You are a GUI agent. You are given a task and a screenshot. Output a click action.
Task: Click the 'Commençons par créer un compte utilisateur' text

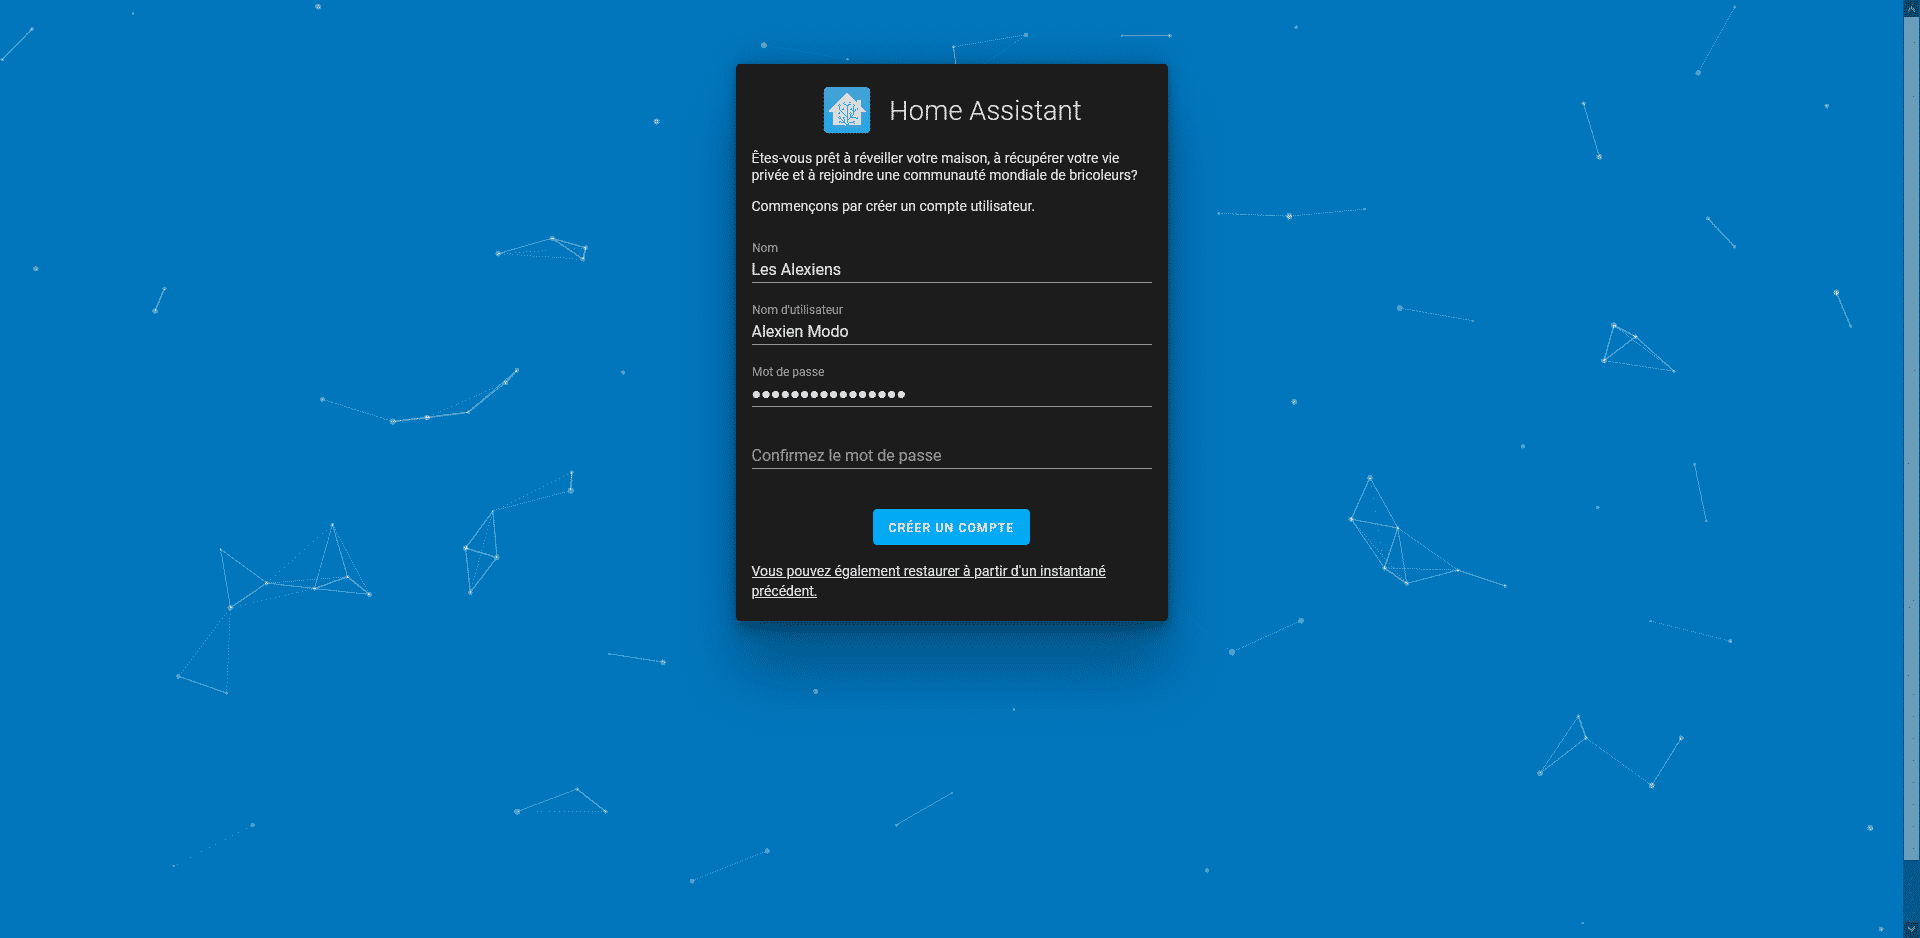tap(893, 206)
